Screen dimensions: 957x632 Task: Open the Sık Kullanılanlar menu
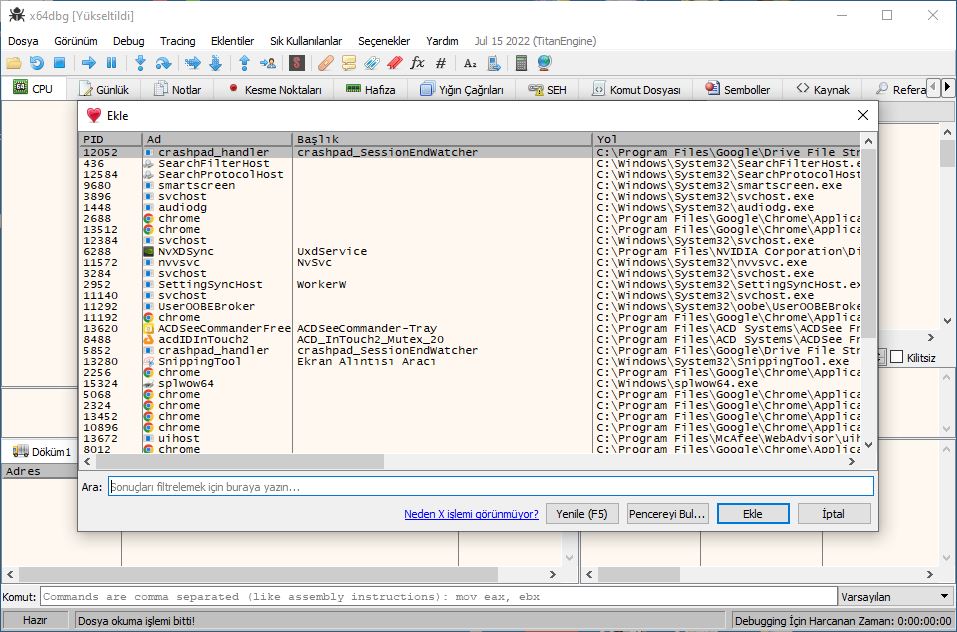306,41
